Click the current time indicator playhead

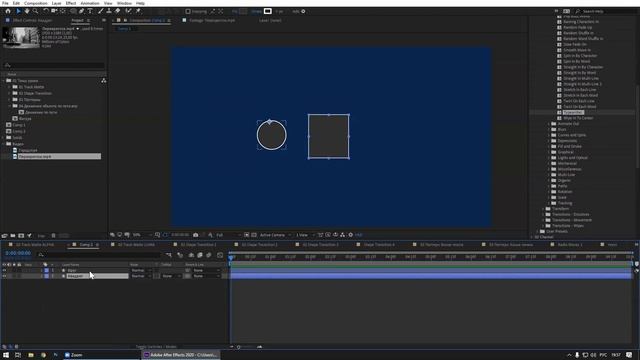point(231,257)
